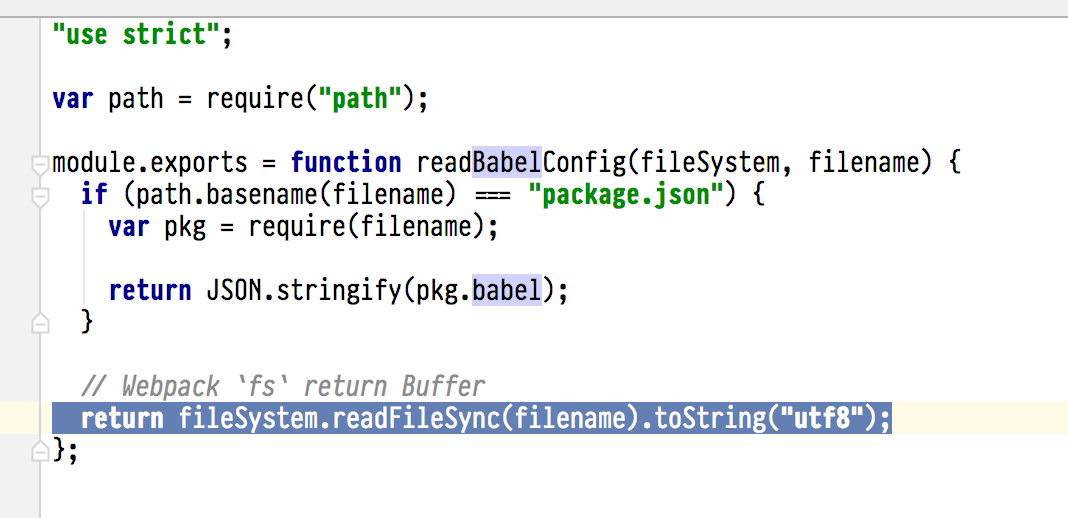Screen dimensions: 1068x518
Task: Place the cursor in the "package.json" string
Action: pos(627,196)
